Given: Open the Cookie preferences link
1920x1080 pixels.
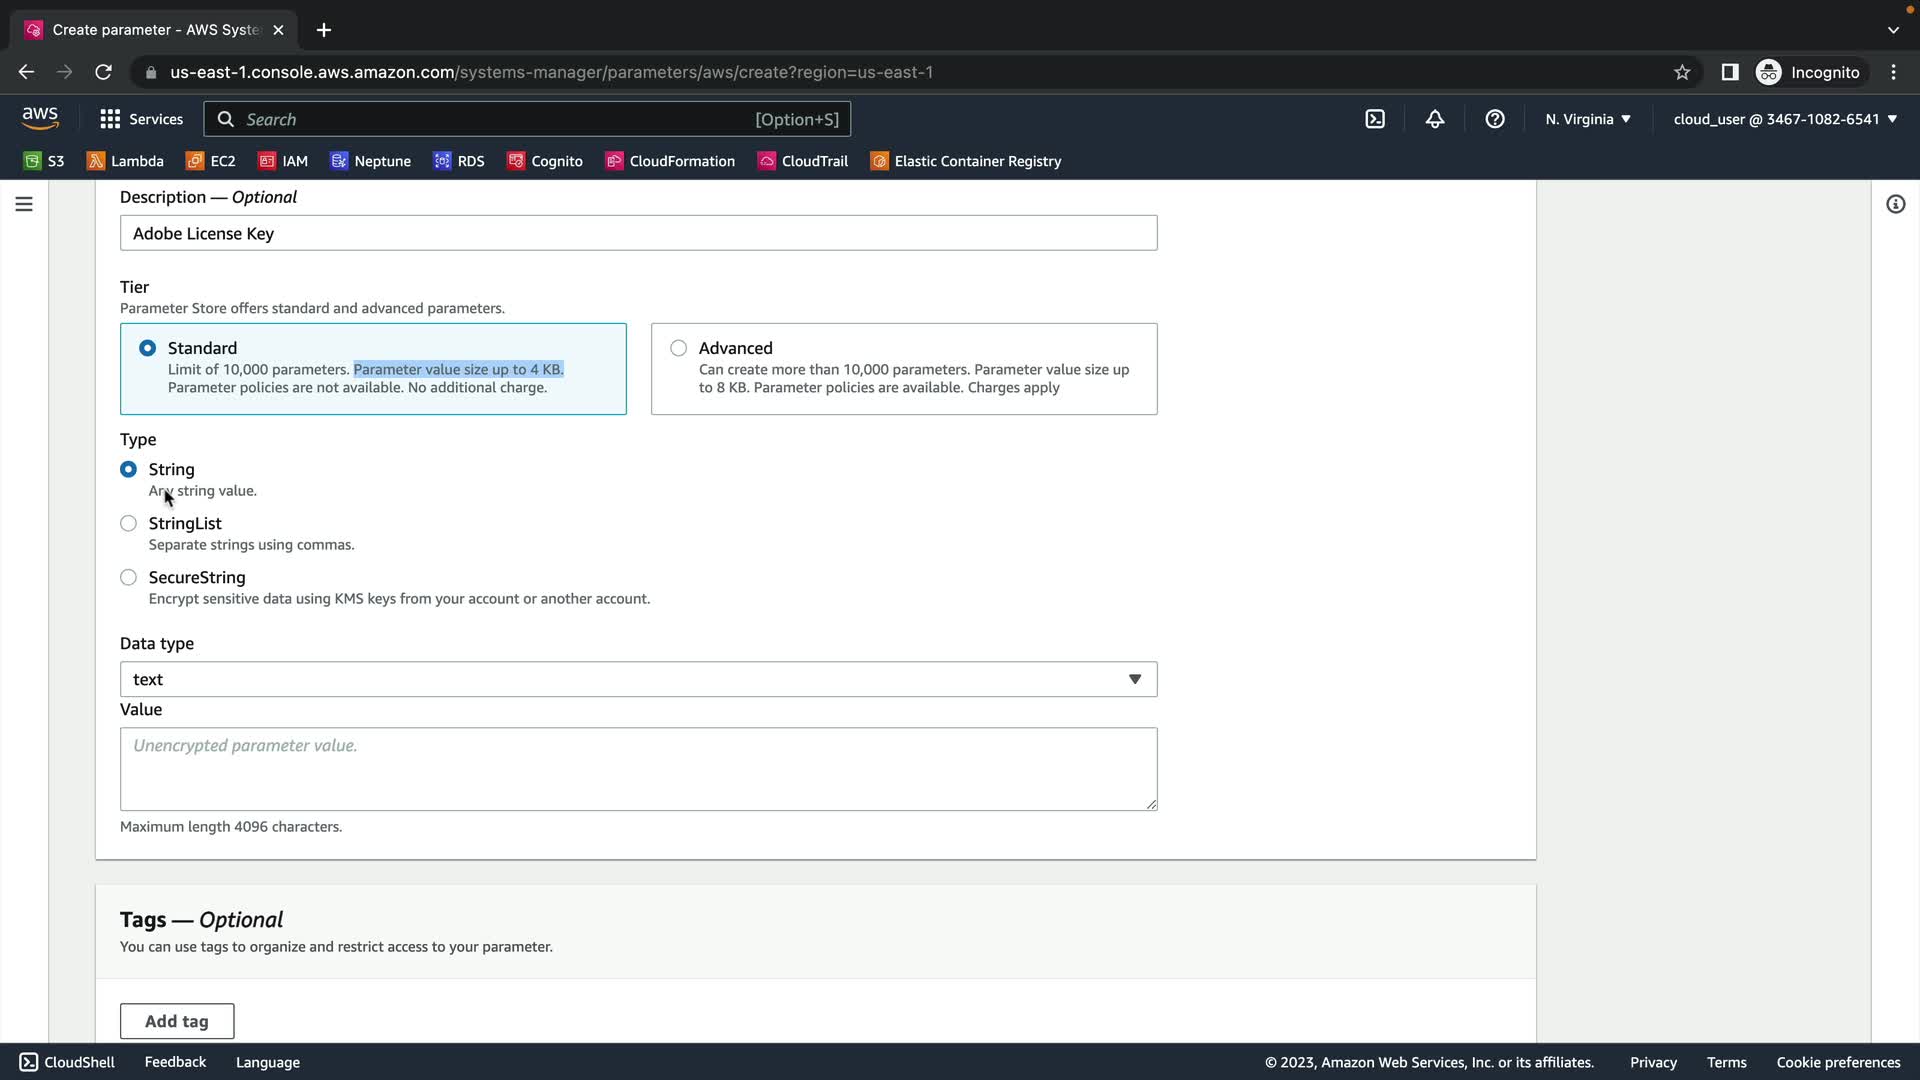Looking at the screenshot, I should (x=1838, y=1062).
